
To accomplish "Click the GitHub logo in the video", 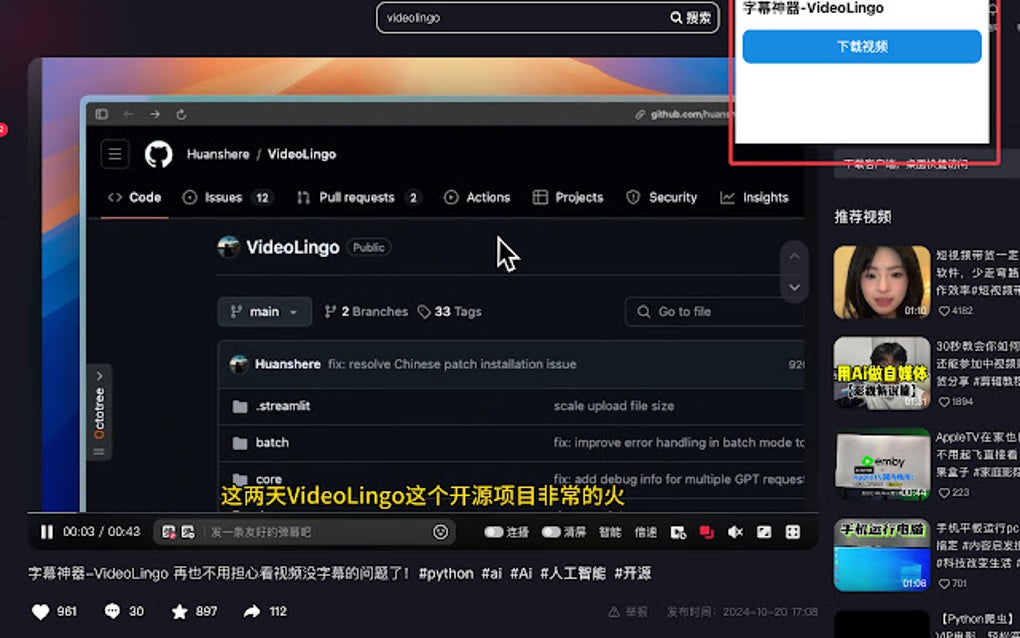I will pos(158,154).
